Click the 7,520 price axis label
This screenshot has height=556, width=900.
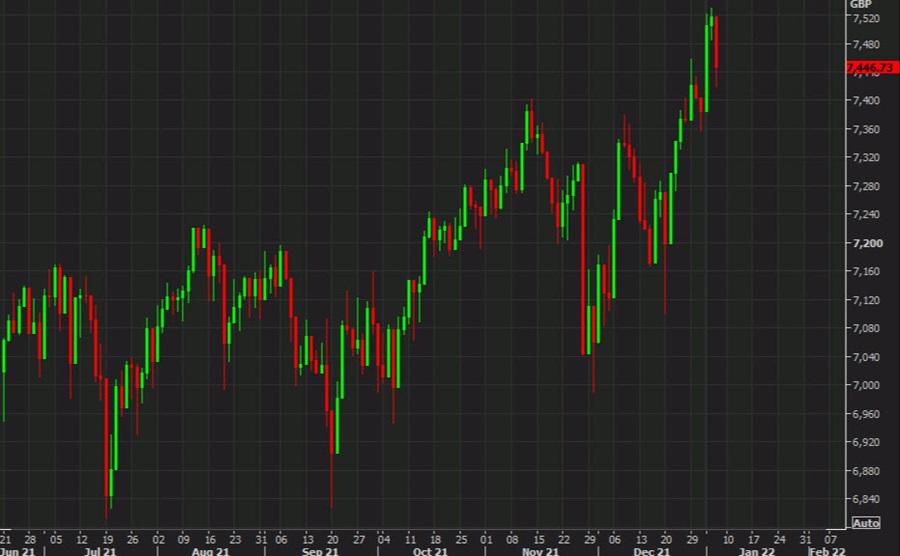click(866, 18)
